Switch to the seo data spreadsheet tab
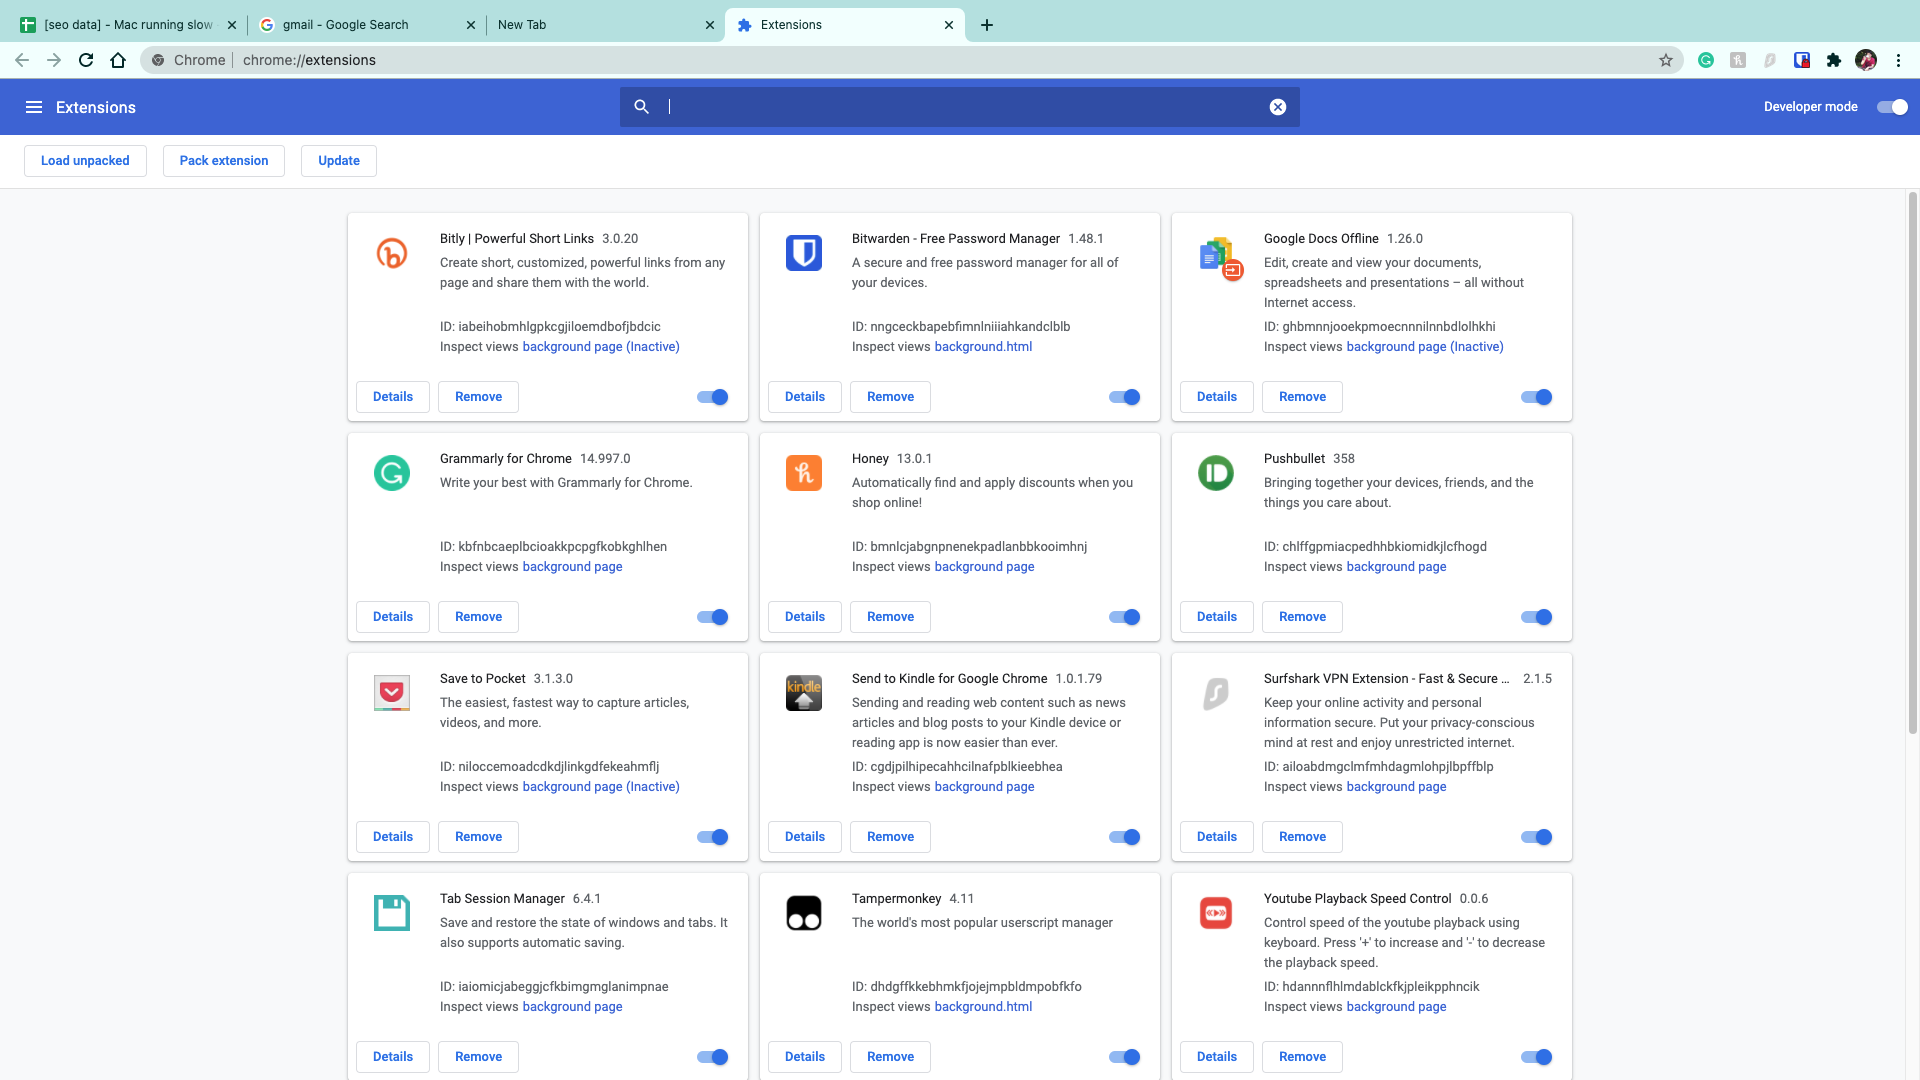The width and height of the screenshot is (1920, 1080). pyautogui.click(x=125, y=25)
